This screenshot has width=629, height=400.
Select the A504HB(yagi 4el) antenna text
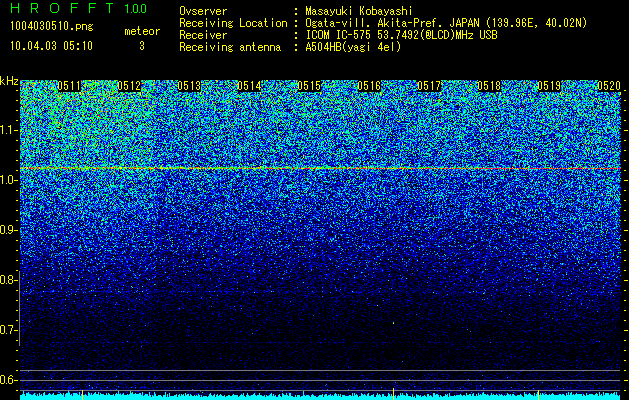tap(353, 47)
